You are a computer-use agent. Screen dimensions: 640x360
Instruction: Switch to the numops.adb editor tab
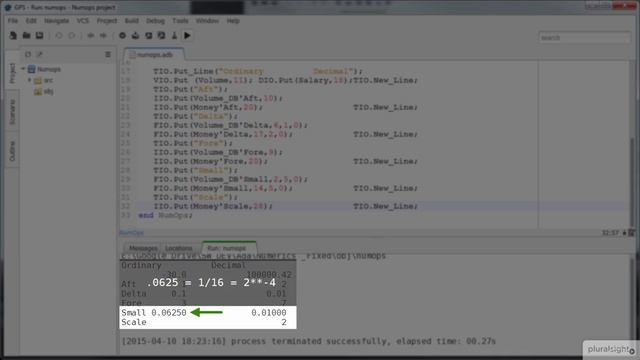click(154, 54)
